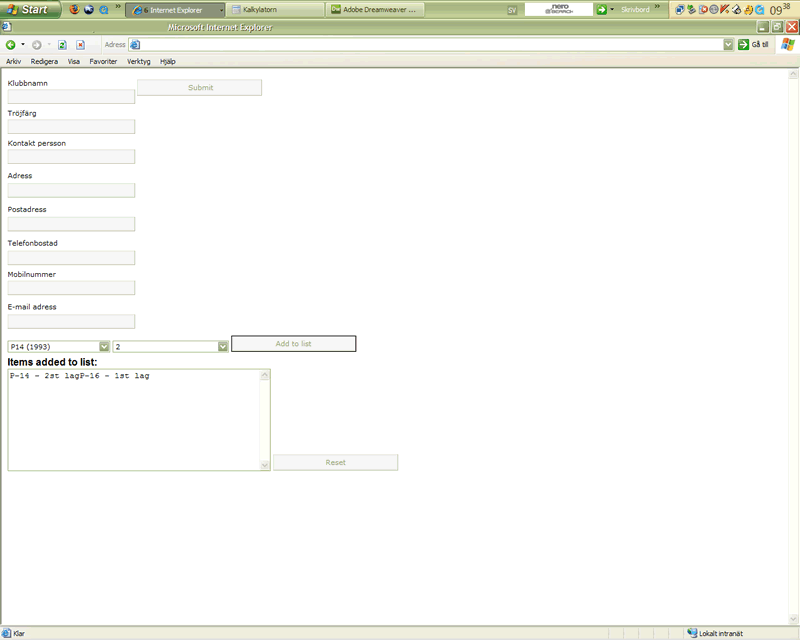Click the Nero search input box
This screenshot has height=640, width=800.
(559, 9)
